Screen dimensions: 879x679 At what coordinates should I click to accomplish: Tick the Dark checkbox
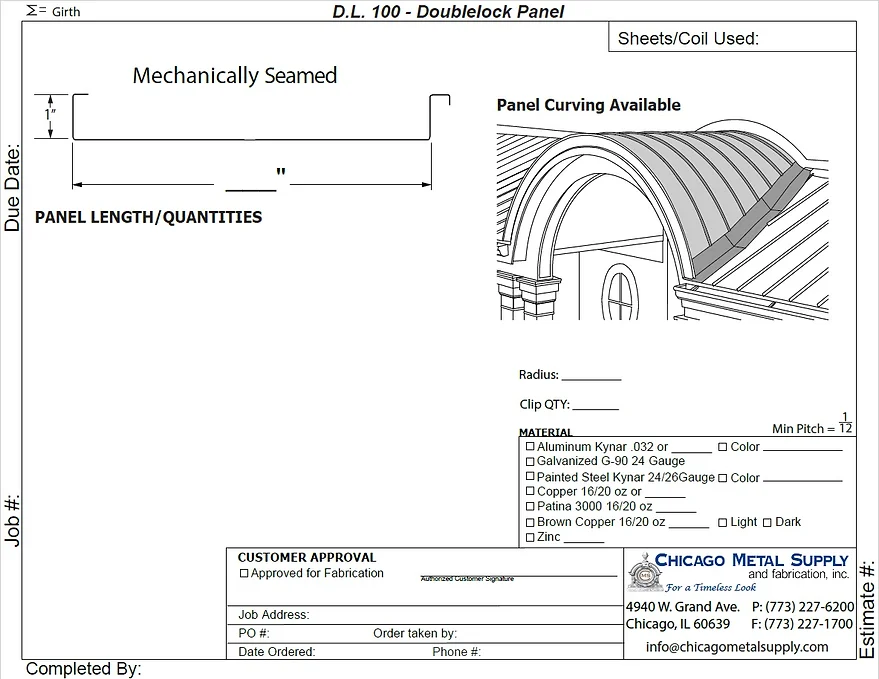[x=767, y=523]
